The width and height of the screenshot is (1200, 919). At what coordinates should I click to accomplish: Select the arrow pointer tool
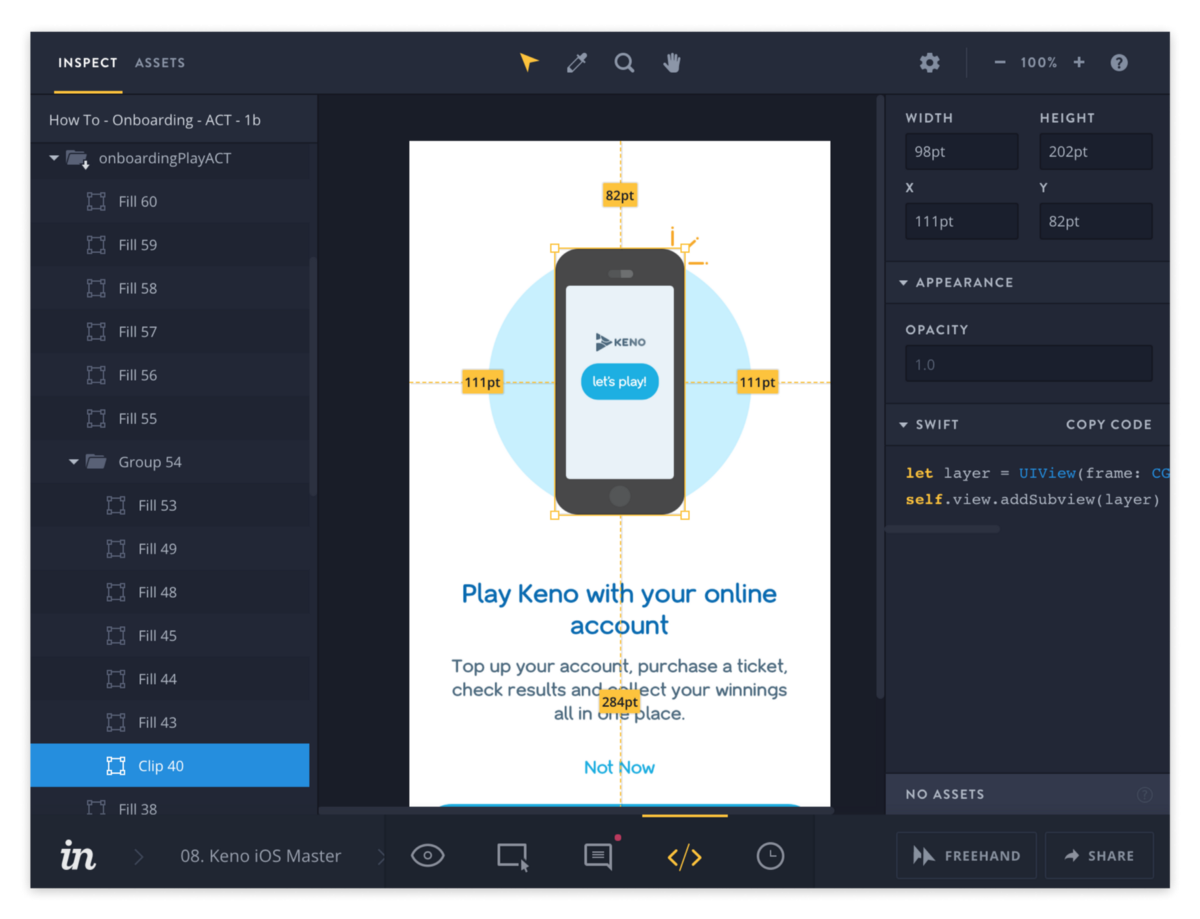click(529, 63)
